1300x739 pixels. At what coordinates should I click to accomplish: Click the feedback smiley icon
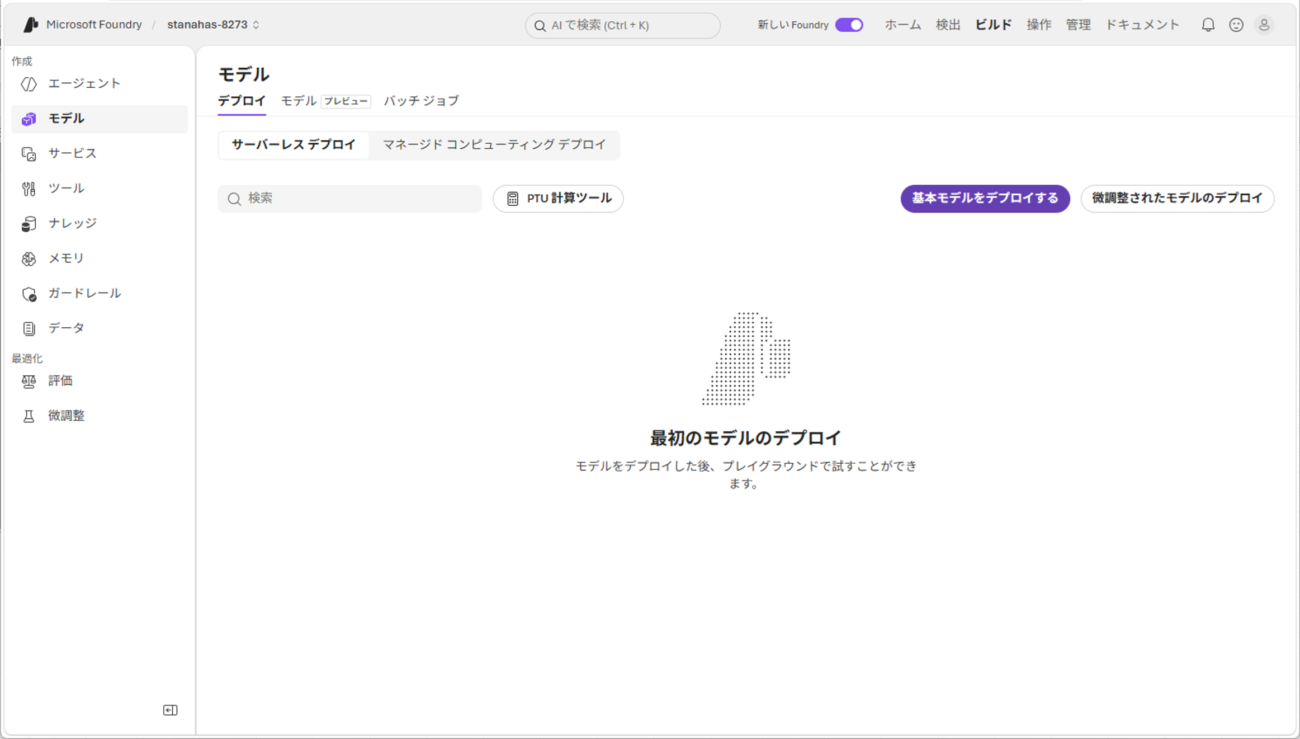tap(1236, 25)
